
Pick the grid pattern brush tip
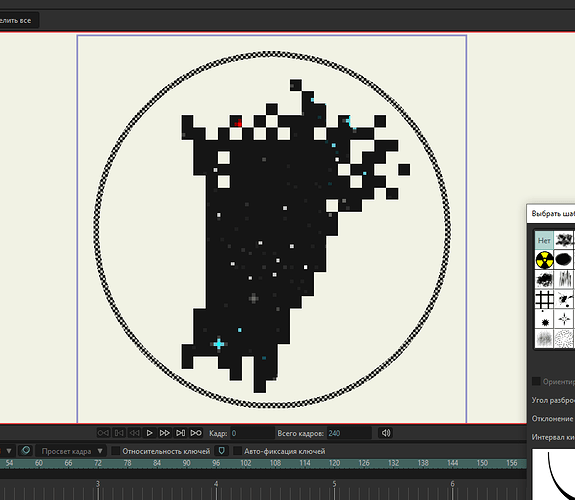point(544,299)
